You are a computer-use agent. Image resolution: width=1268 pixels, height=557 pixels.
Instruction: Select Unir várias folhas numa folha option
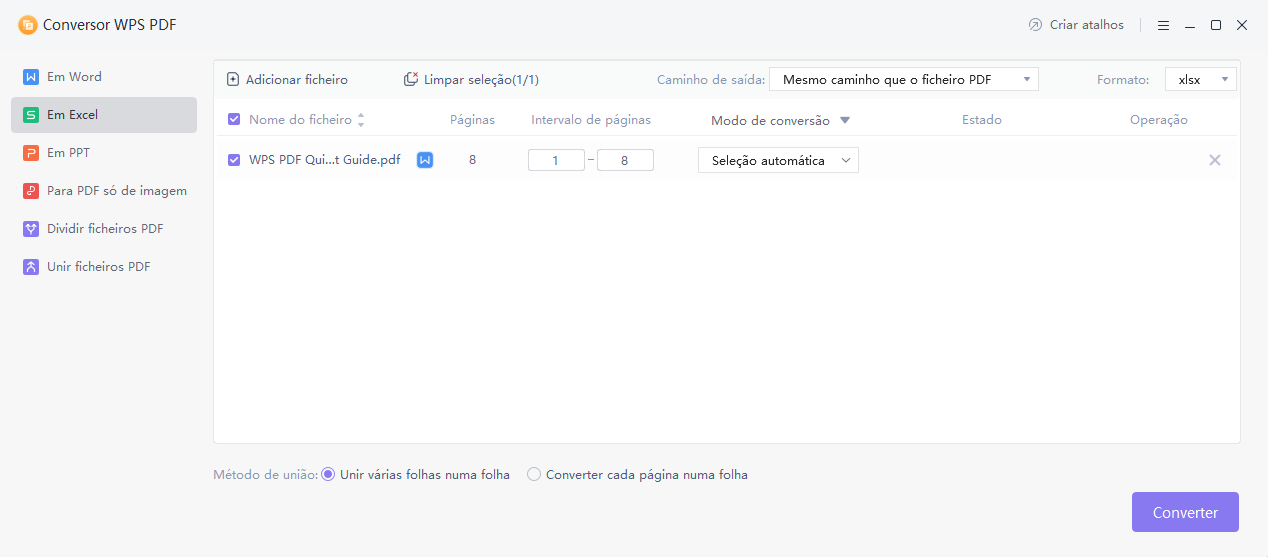[x=327, y=475]
